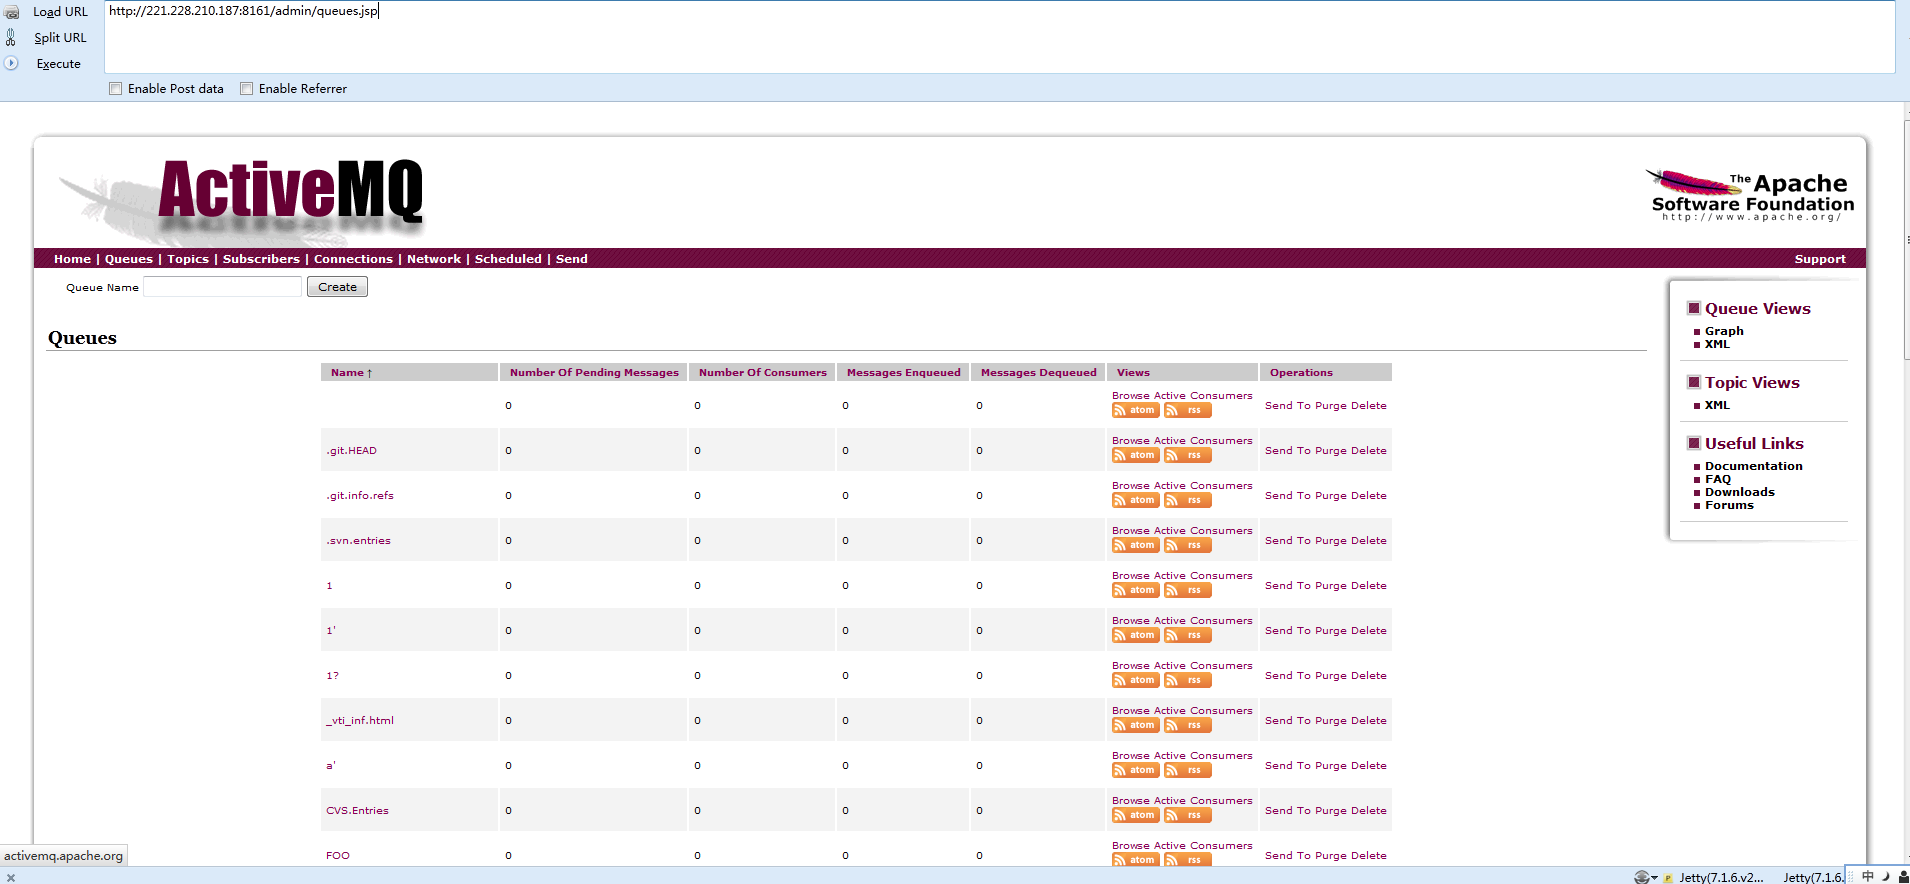1910x884 pixels.
Task: Close the bottom find bar
Action: click(x=11, y=878)
